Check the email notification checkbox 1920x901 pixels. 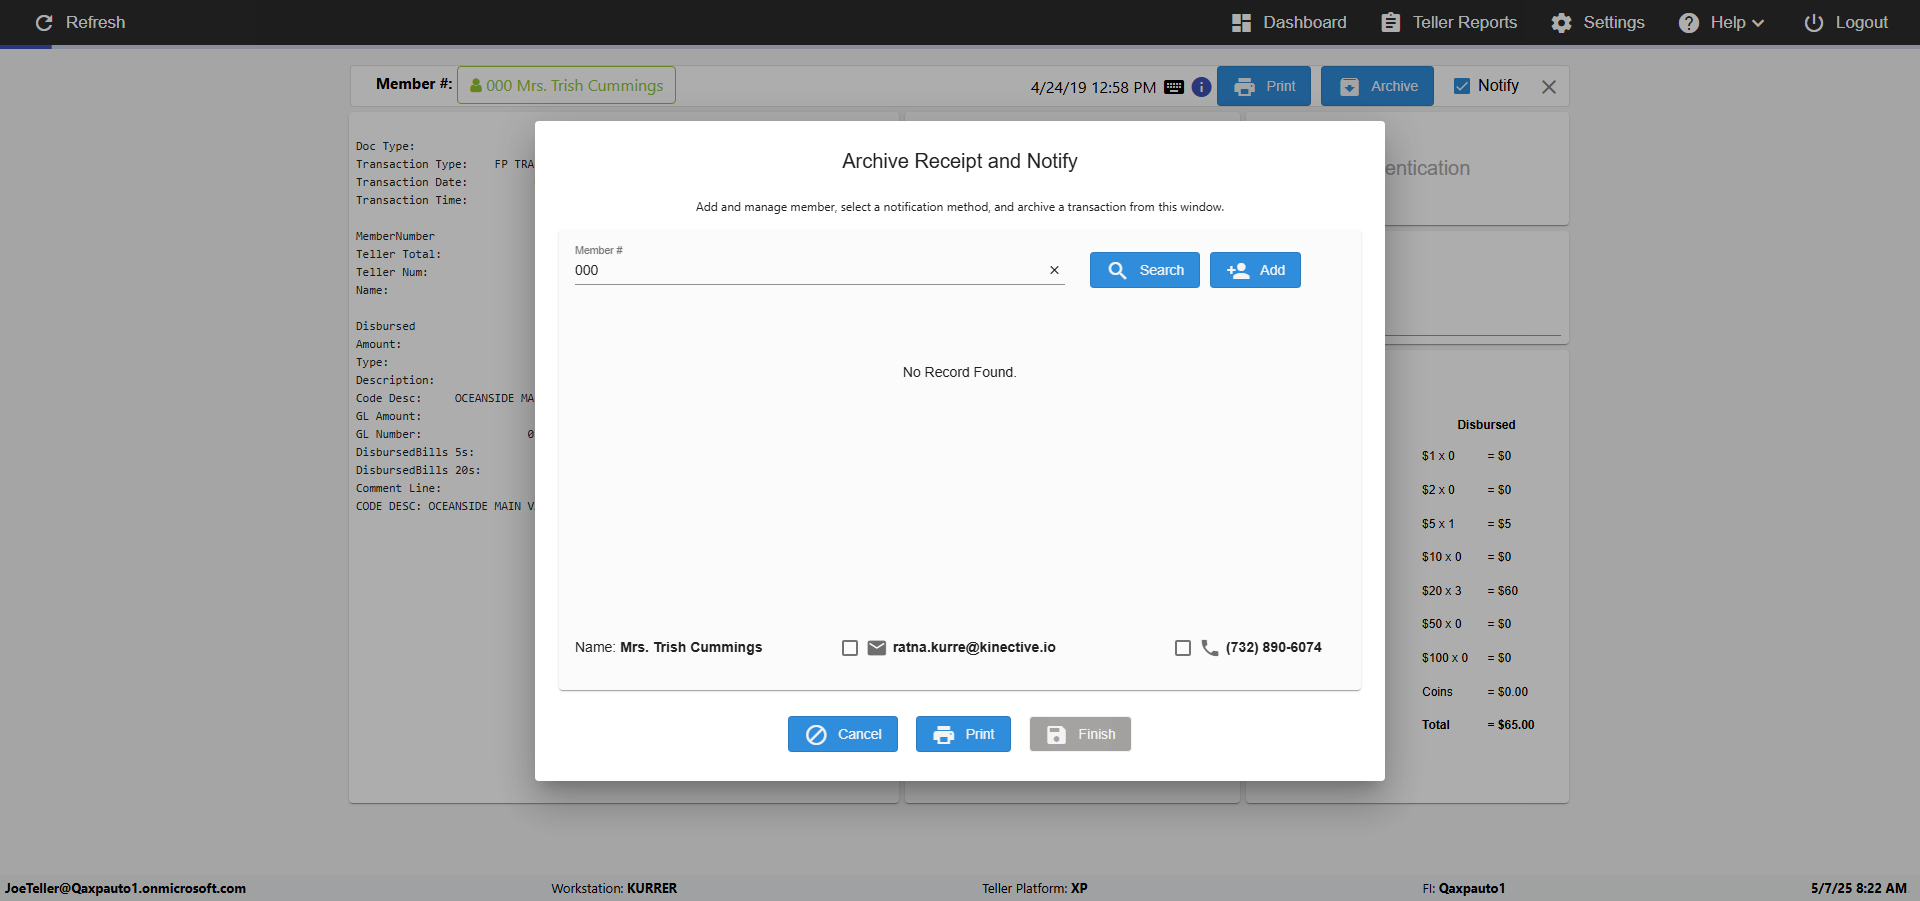click(850, 648)
